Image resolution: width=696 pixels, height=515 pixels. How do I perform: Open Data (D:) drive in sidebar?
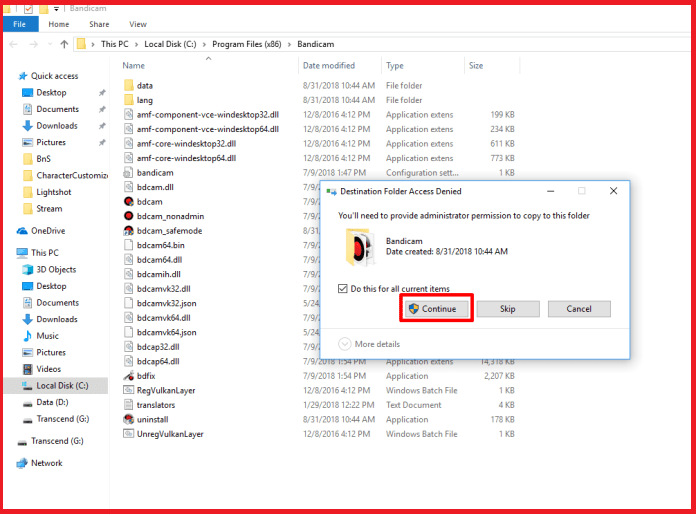pyautogui.click(x=52, y=402)
